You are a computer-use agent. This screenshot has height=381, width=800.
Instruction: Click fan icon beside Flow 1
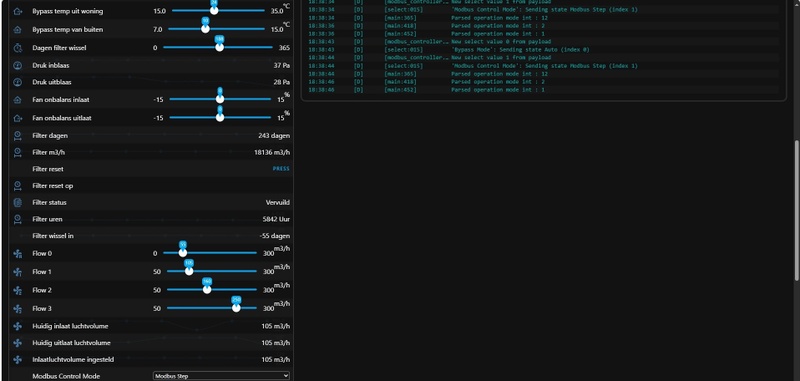click(x=17, y=272)
